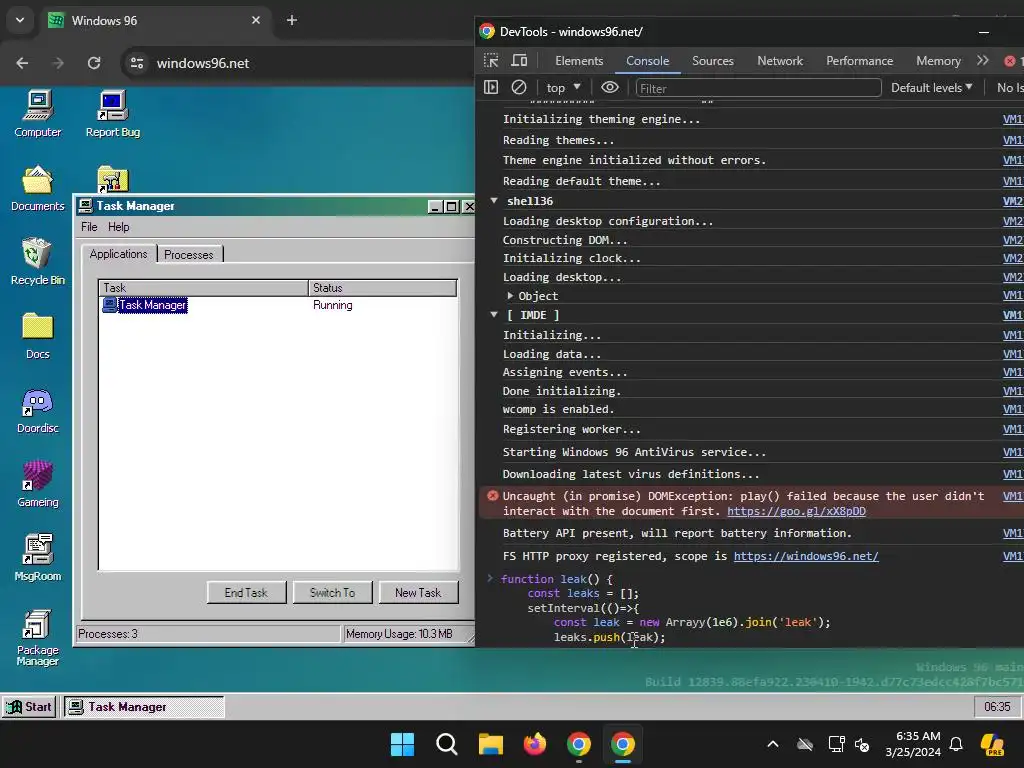Click the 'Registering worker...' console line
The image size is (1024, 768).
coord(571,430)
